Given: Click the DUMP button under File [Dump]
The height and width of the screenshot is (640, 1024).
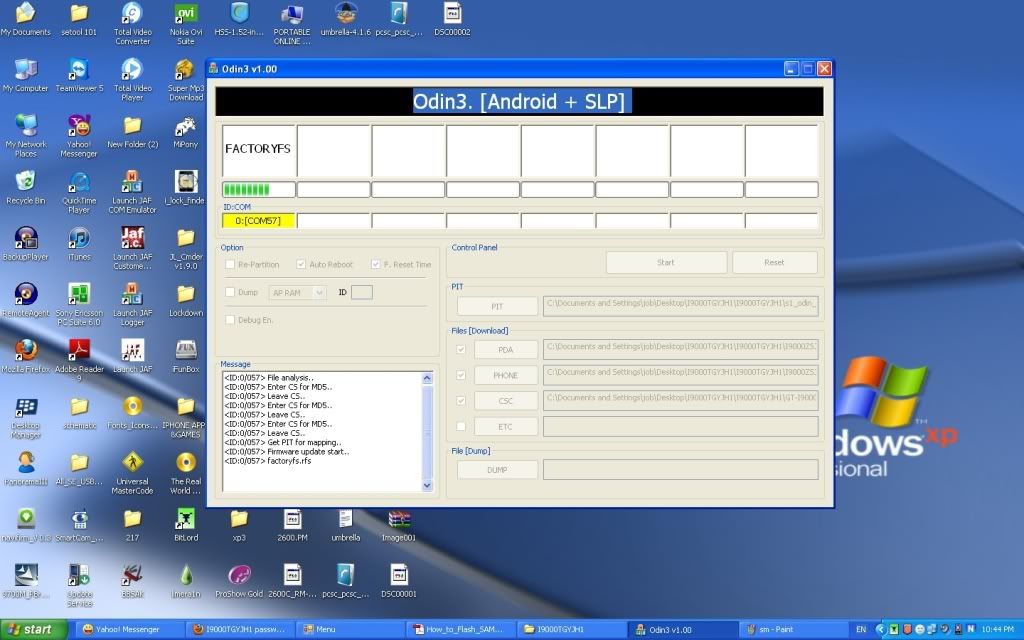Looking at the screenshot, I should 498,470.
